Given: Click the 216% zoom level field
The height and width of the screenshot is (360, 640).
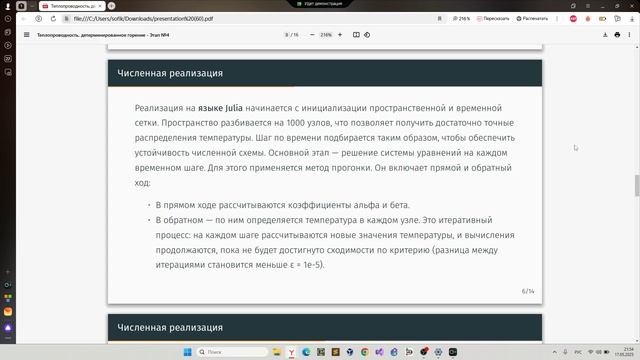Looking at the screenshot, I should (x=326, y=35).
